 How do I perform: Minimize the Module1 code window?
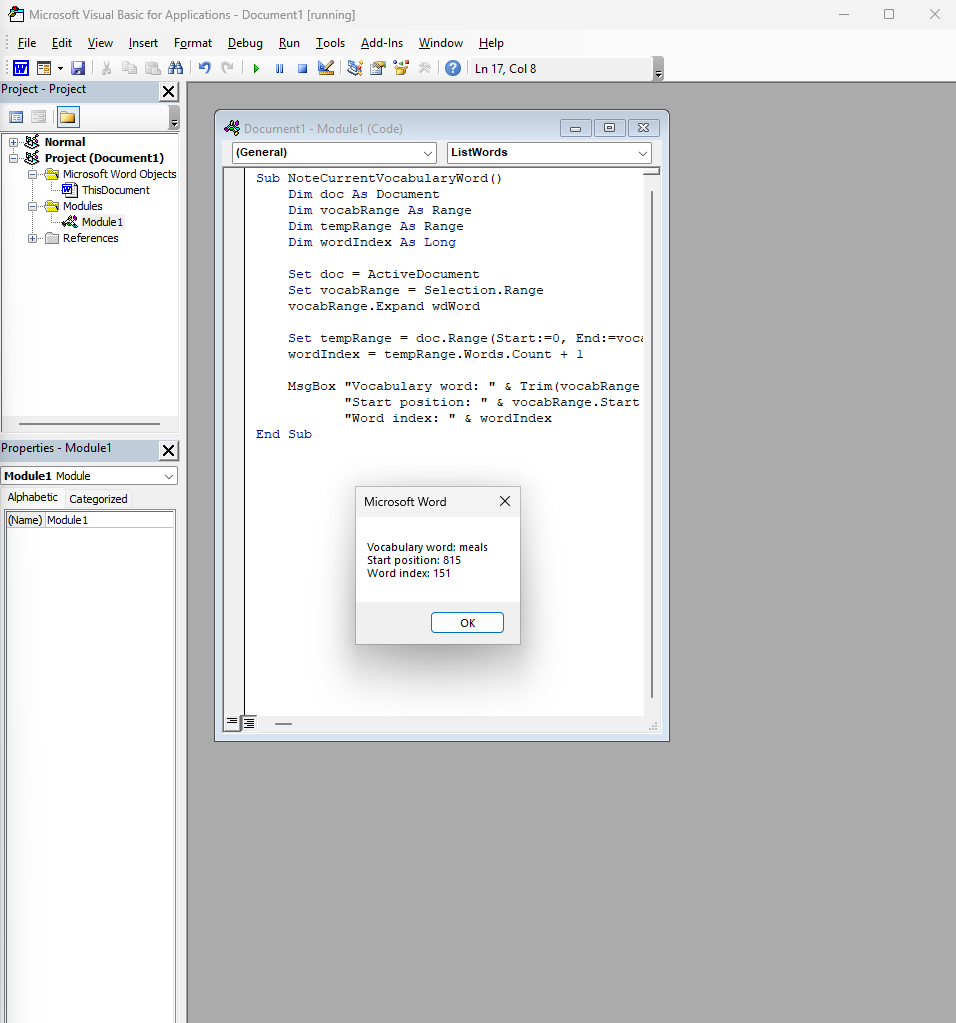pos(576,129)
